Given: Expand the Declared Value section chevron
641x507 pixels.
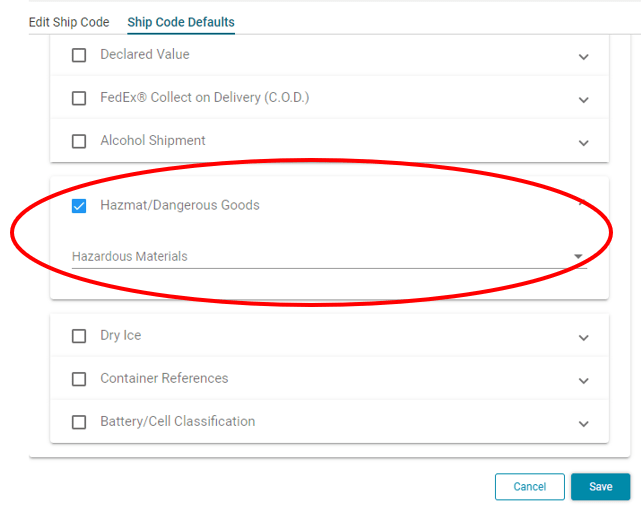Looking at the screenshot, I should click(x=584, y=57).
